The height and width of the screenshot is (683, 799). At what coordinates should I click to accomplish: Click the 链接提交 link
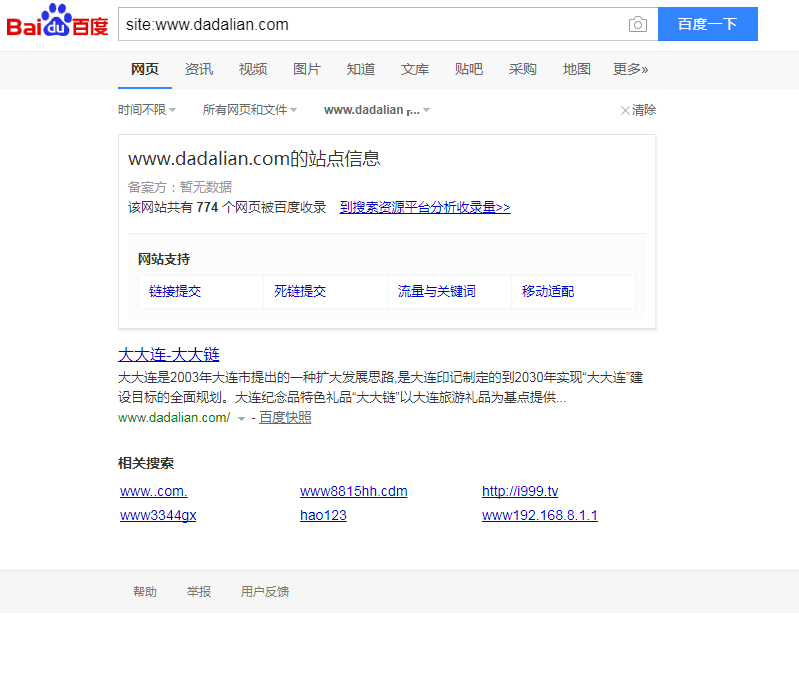point(175,292)
